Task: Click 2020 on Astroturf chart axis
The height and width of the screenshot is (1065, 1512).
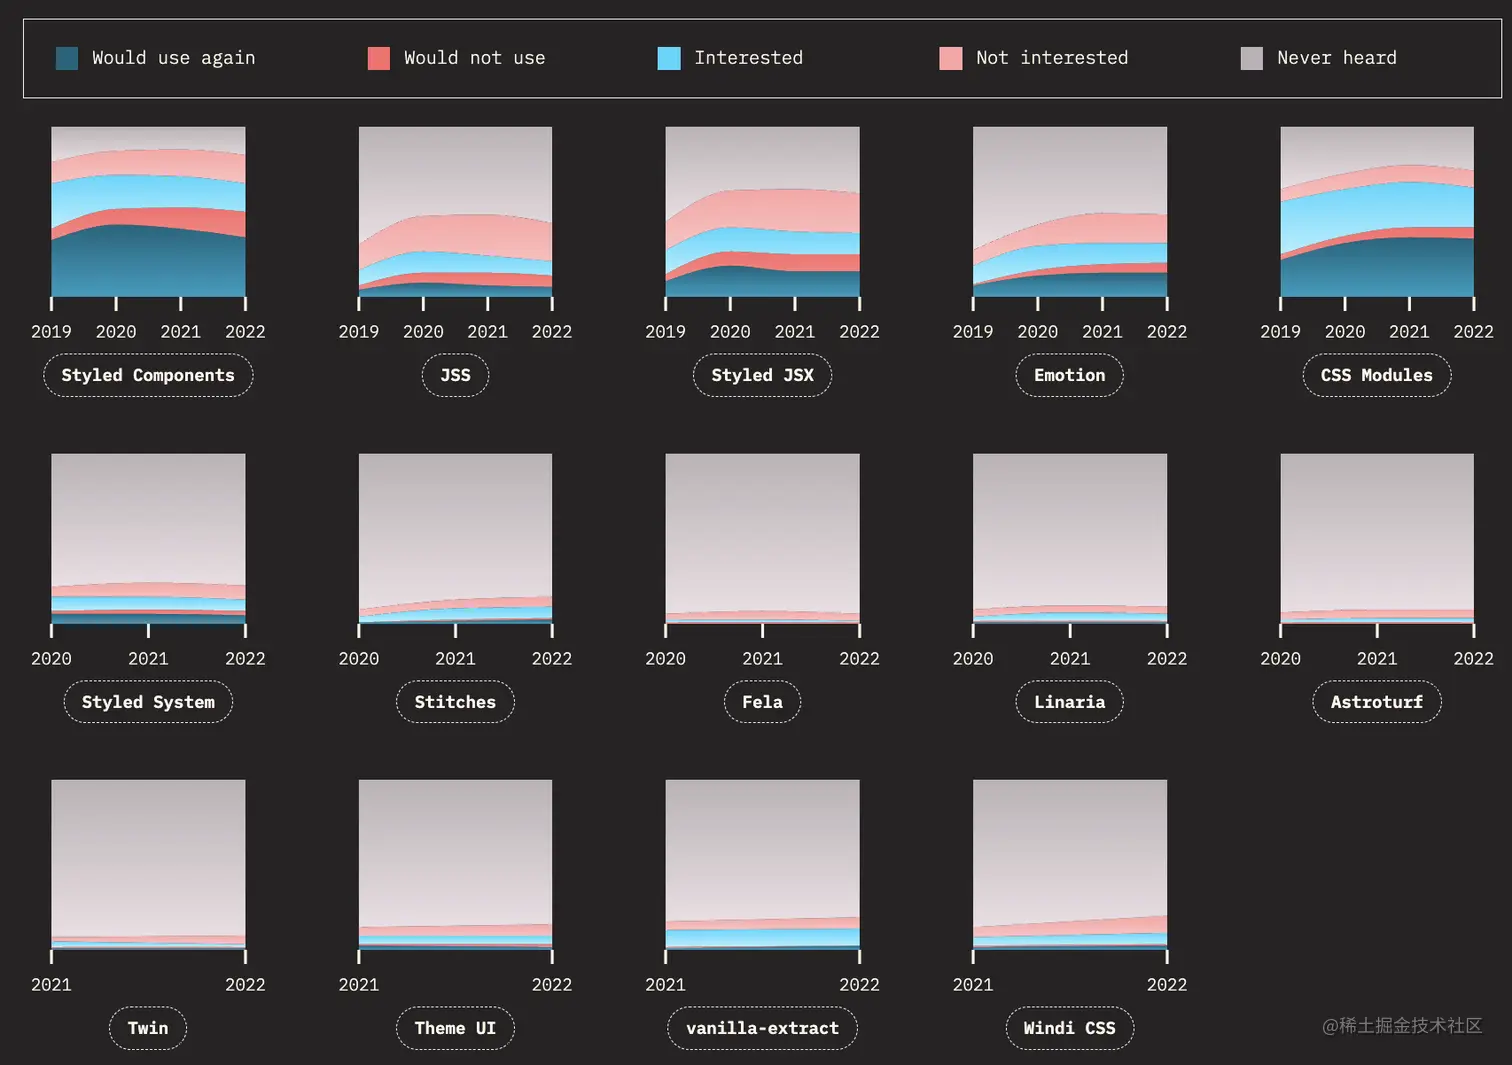Action: 1281,659
